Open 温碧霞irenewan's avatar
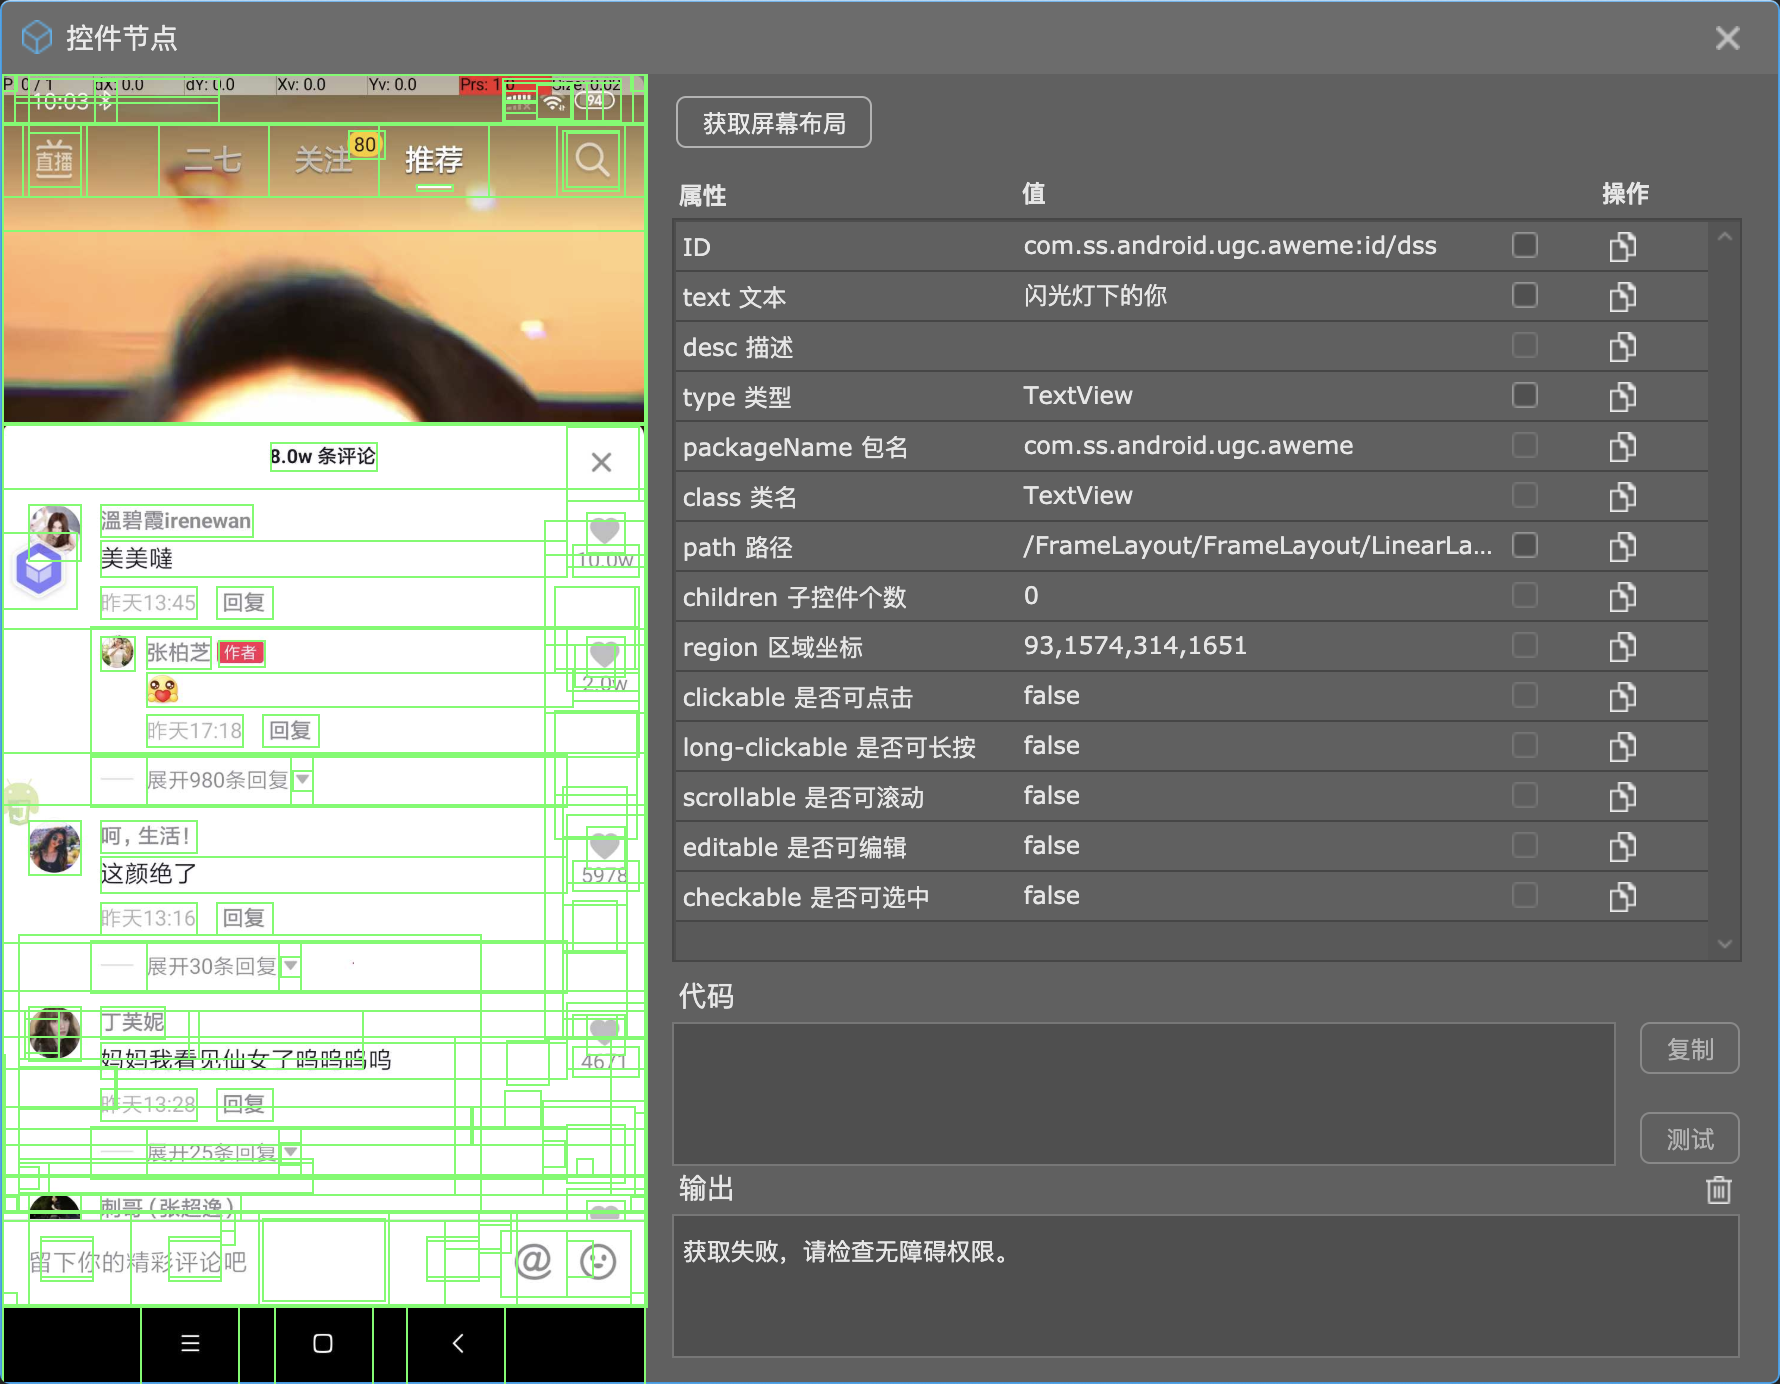The image size is (1780, 1384). click(x=55, y=531)
